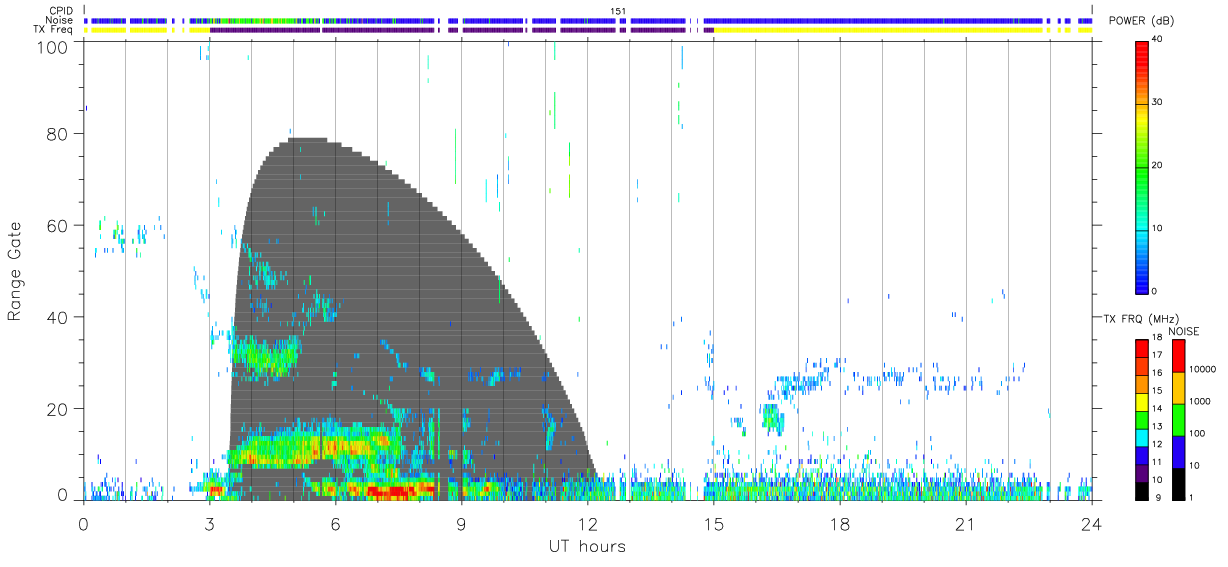Click the black swatch in NOISE legend

point(1179,484)
